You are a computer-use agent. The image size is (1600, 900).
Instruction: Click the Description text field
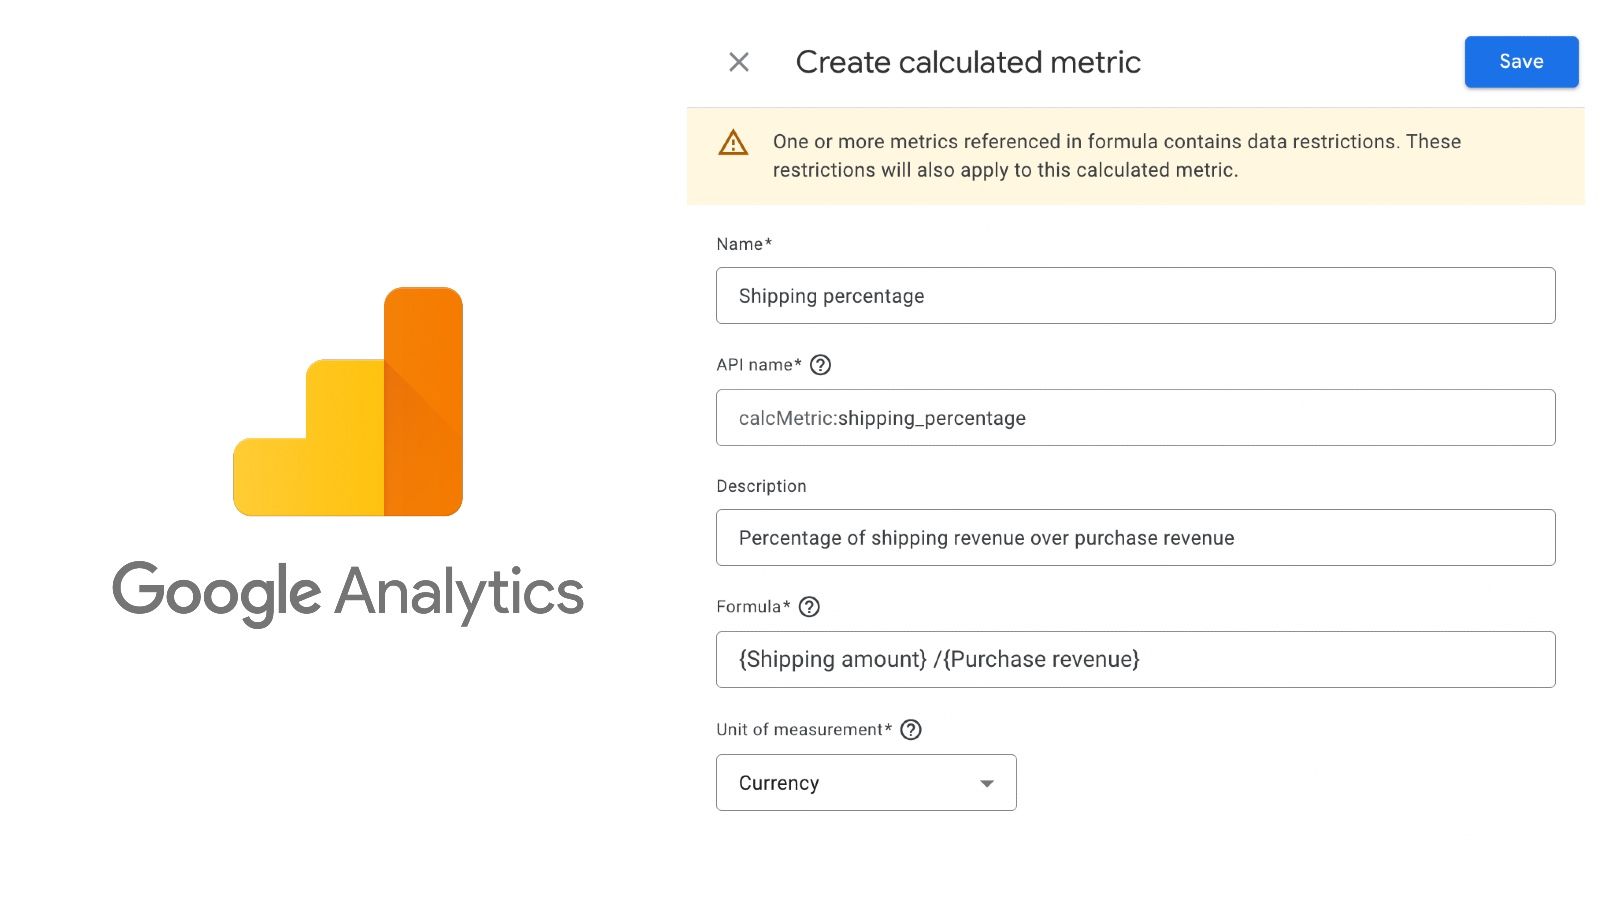[1135, 537]
